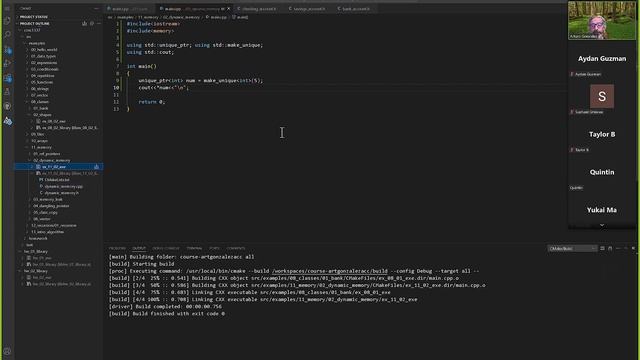The image size is (640, 360).
Task: Collapse the 11_memory folder
Action: tap(41, 147)
